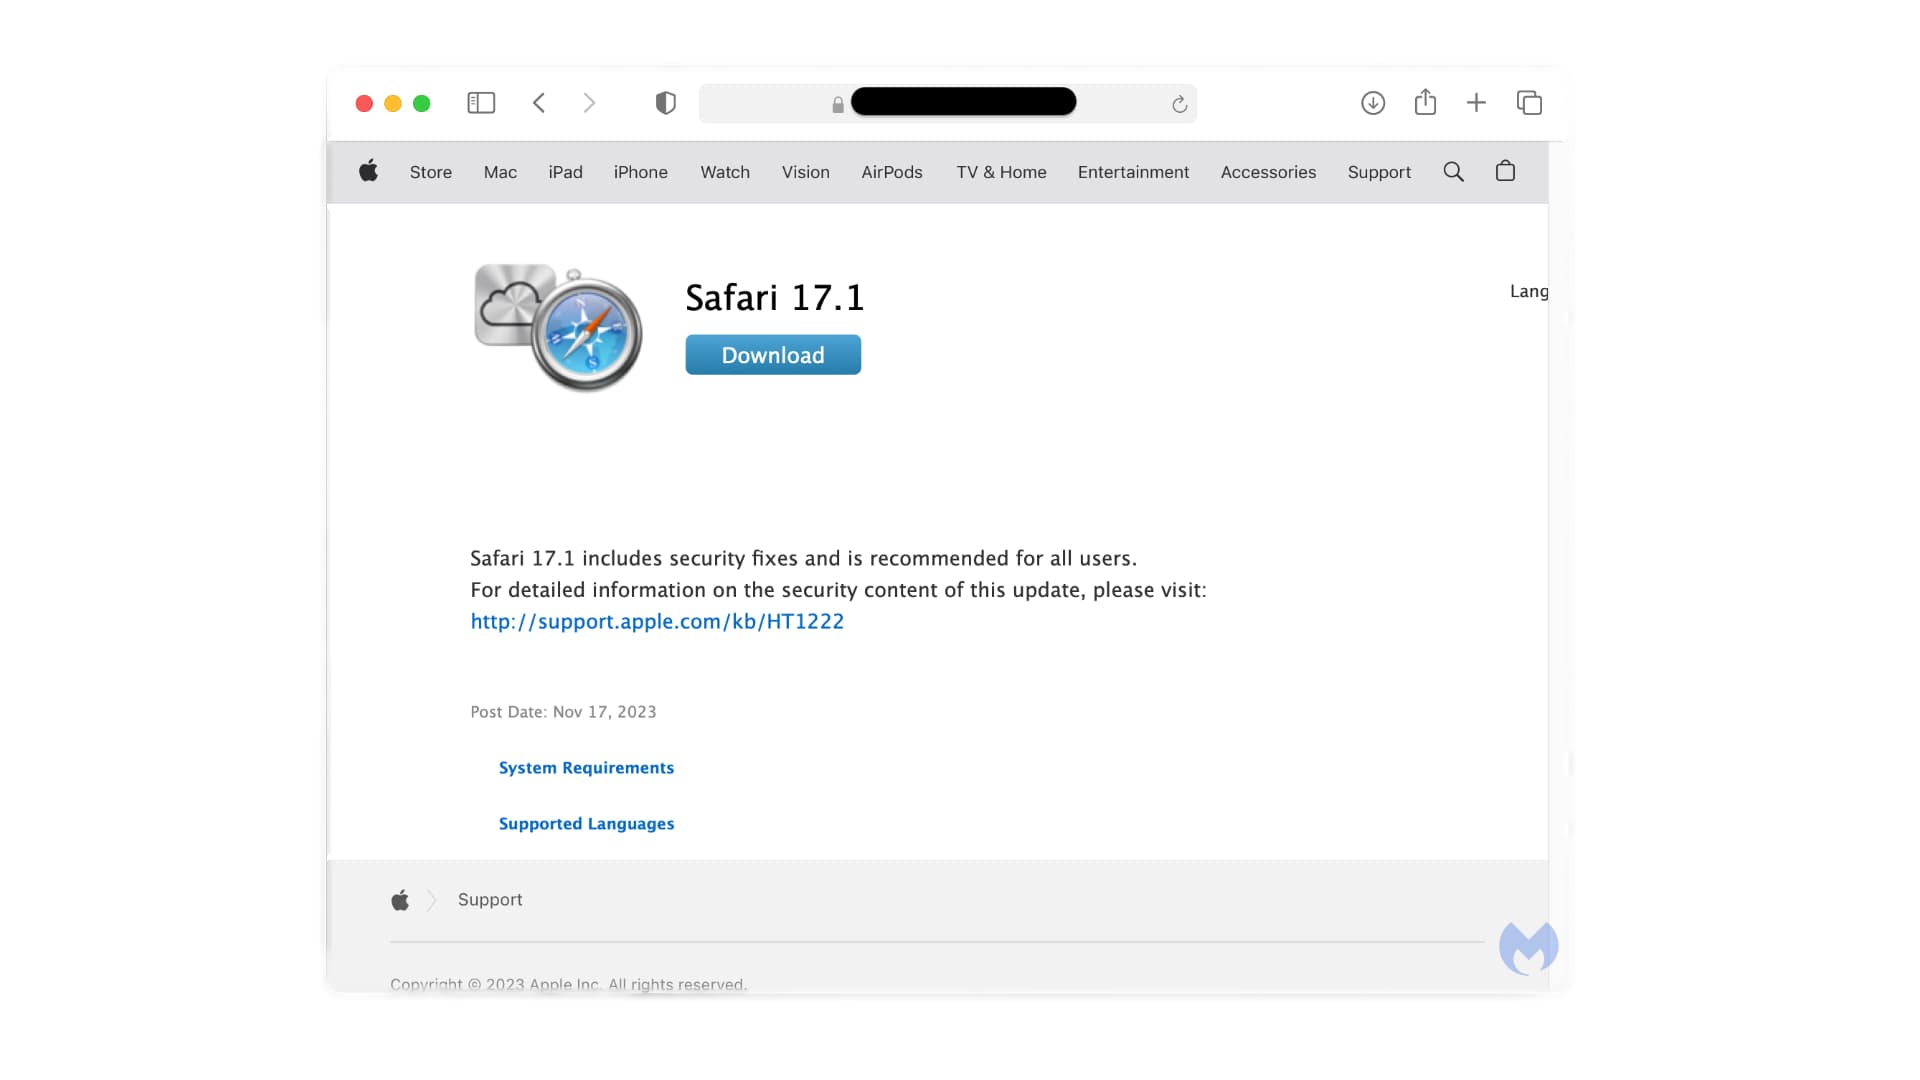Click the blue Download button
The height and width of the screenshot is (1080, 1920).
coord(773,355)
